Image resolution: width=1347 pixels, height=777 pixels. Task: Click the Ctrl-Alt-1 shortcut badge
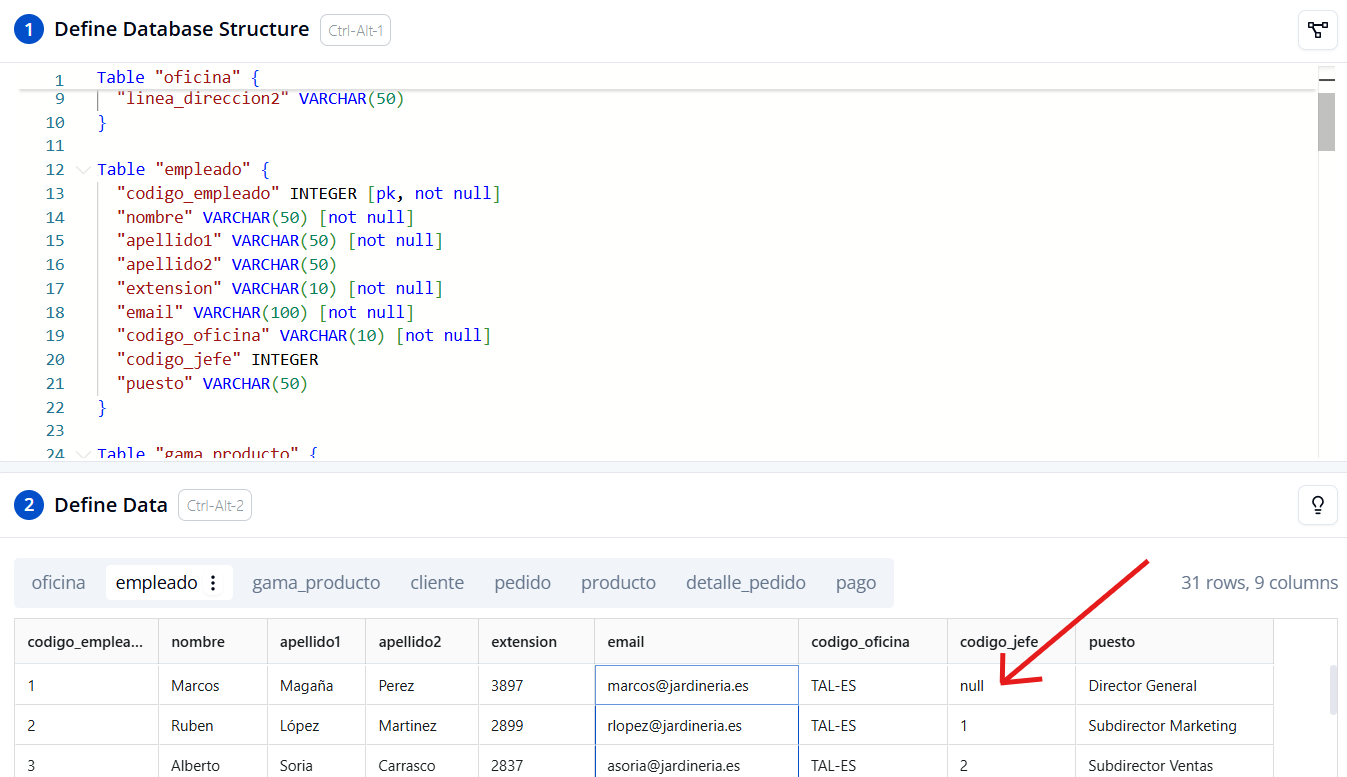pyautogui.click(x=355, y=30)
